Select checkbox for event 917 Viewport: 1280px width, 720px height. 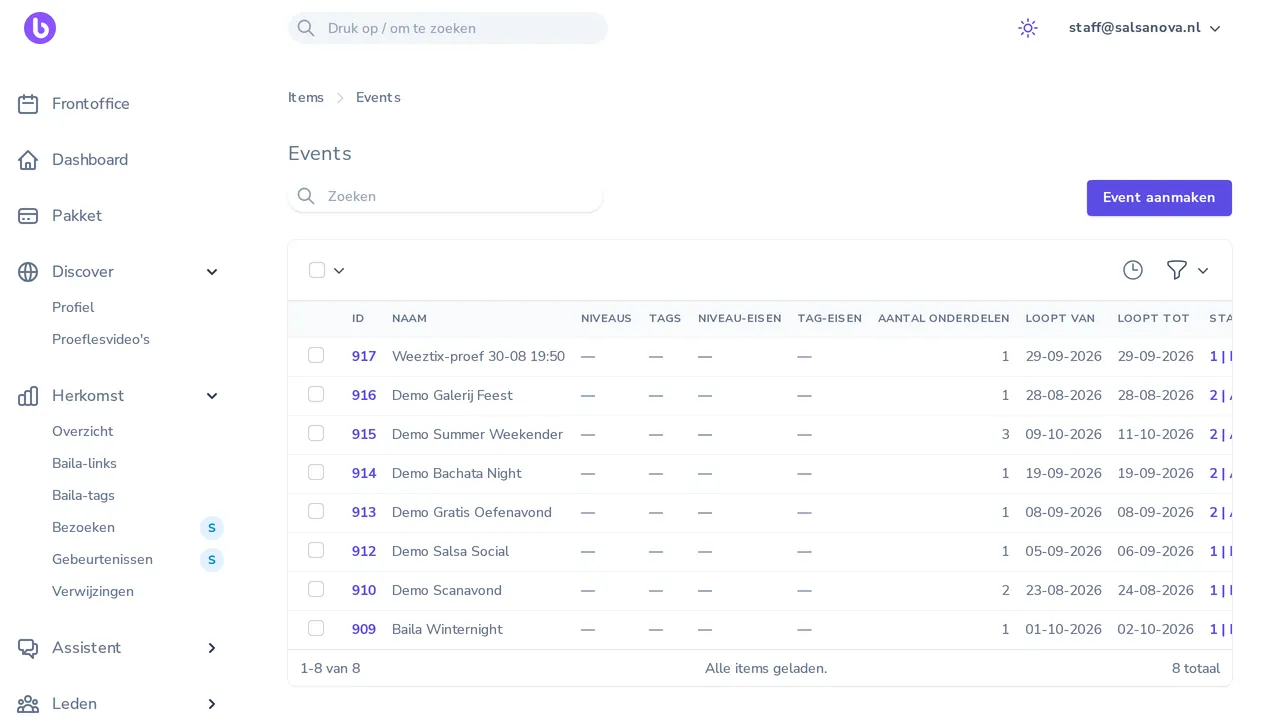[316, 355]
